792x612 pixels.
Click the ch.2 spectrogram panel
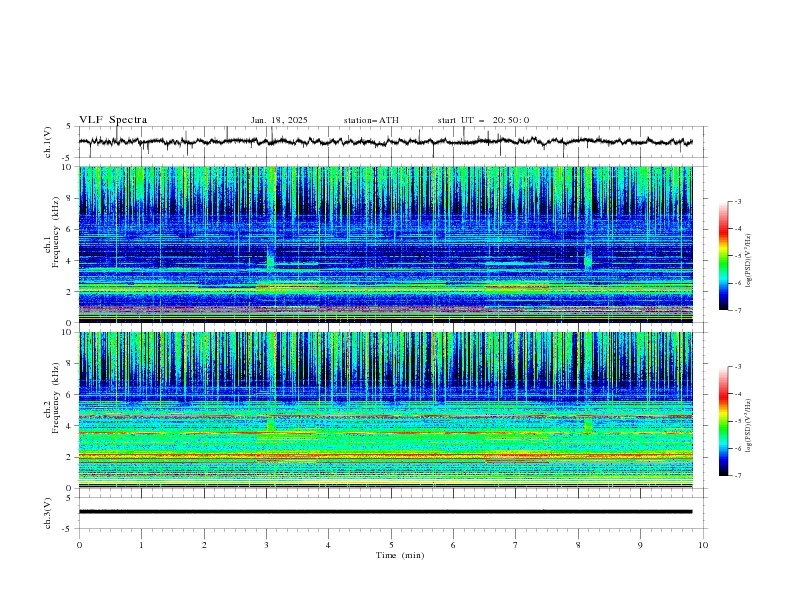click(x=385, y=410)
